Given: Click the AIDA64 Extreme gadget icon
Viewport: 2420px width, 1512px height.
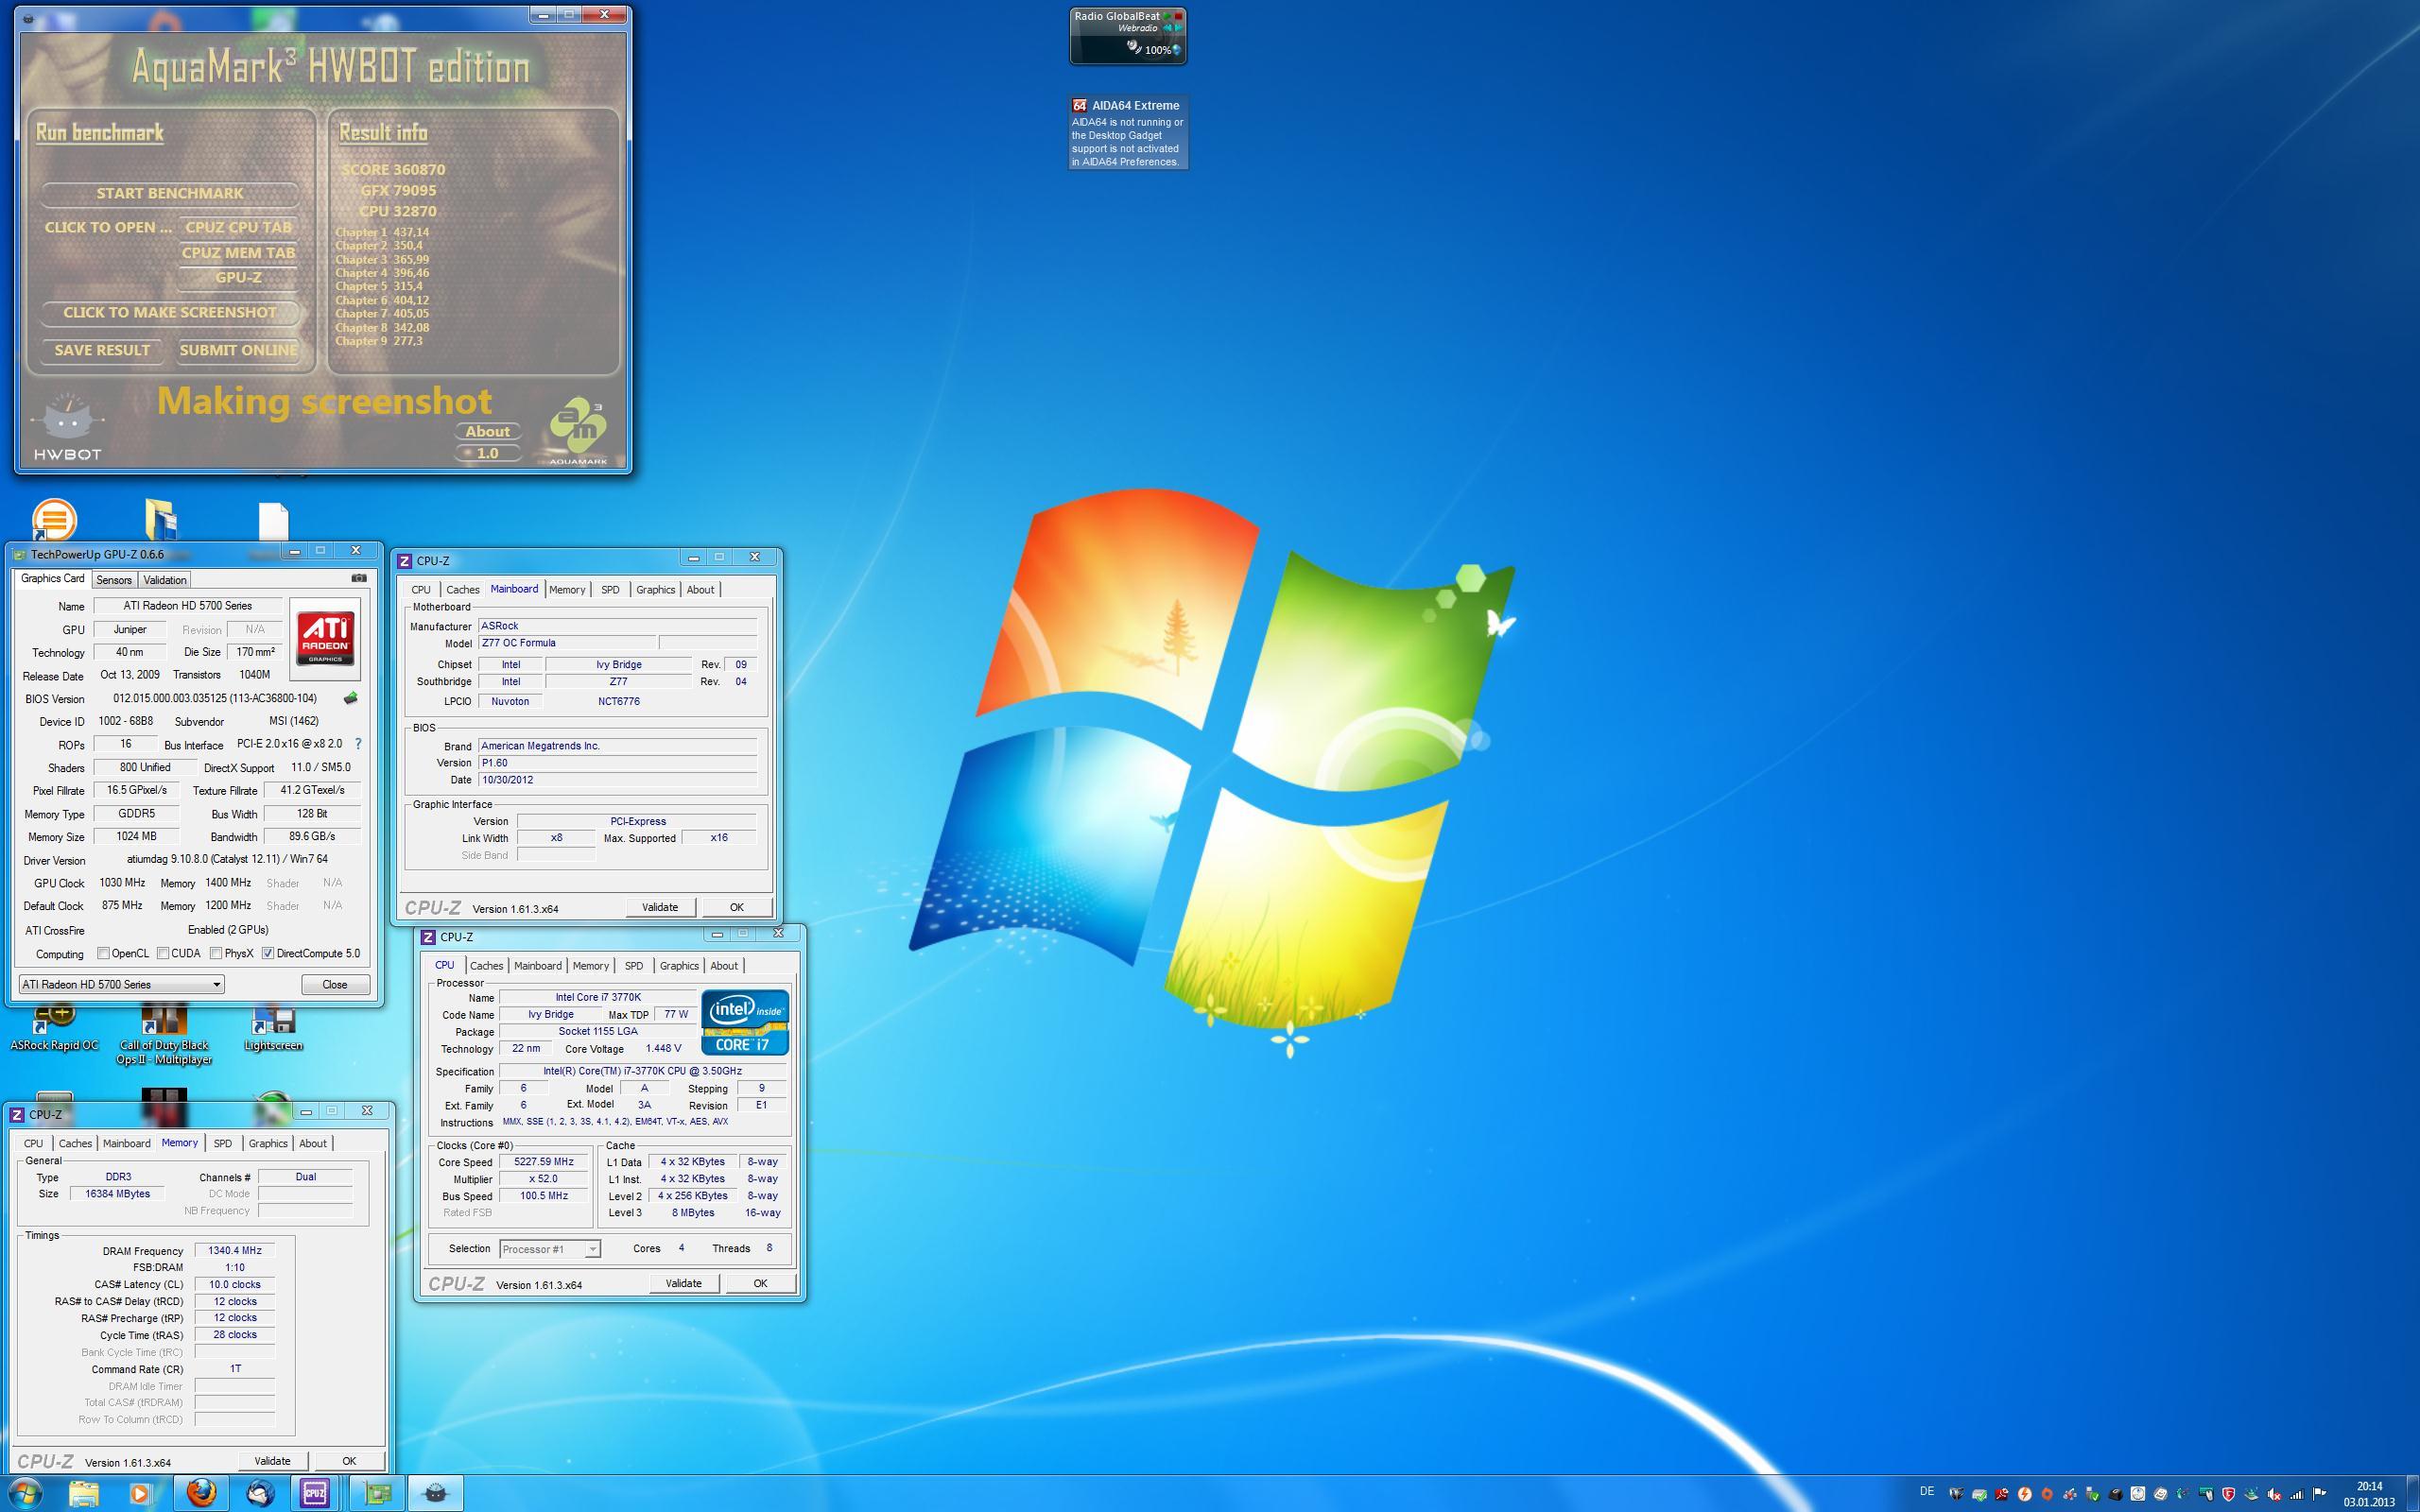Looking at the screenshot, I should [x=1079, y=105].
